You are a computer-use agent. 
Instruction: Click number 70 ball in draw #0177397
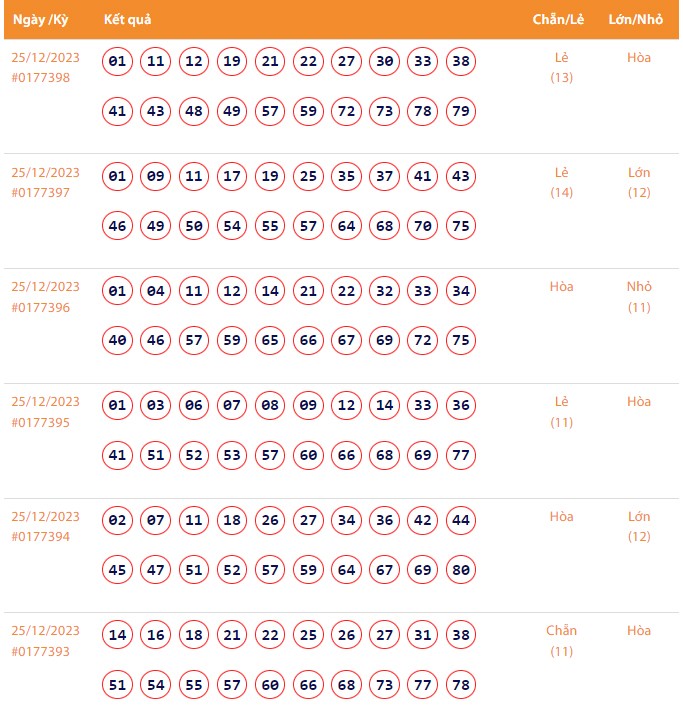click(x=423, y=226)
